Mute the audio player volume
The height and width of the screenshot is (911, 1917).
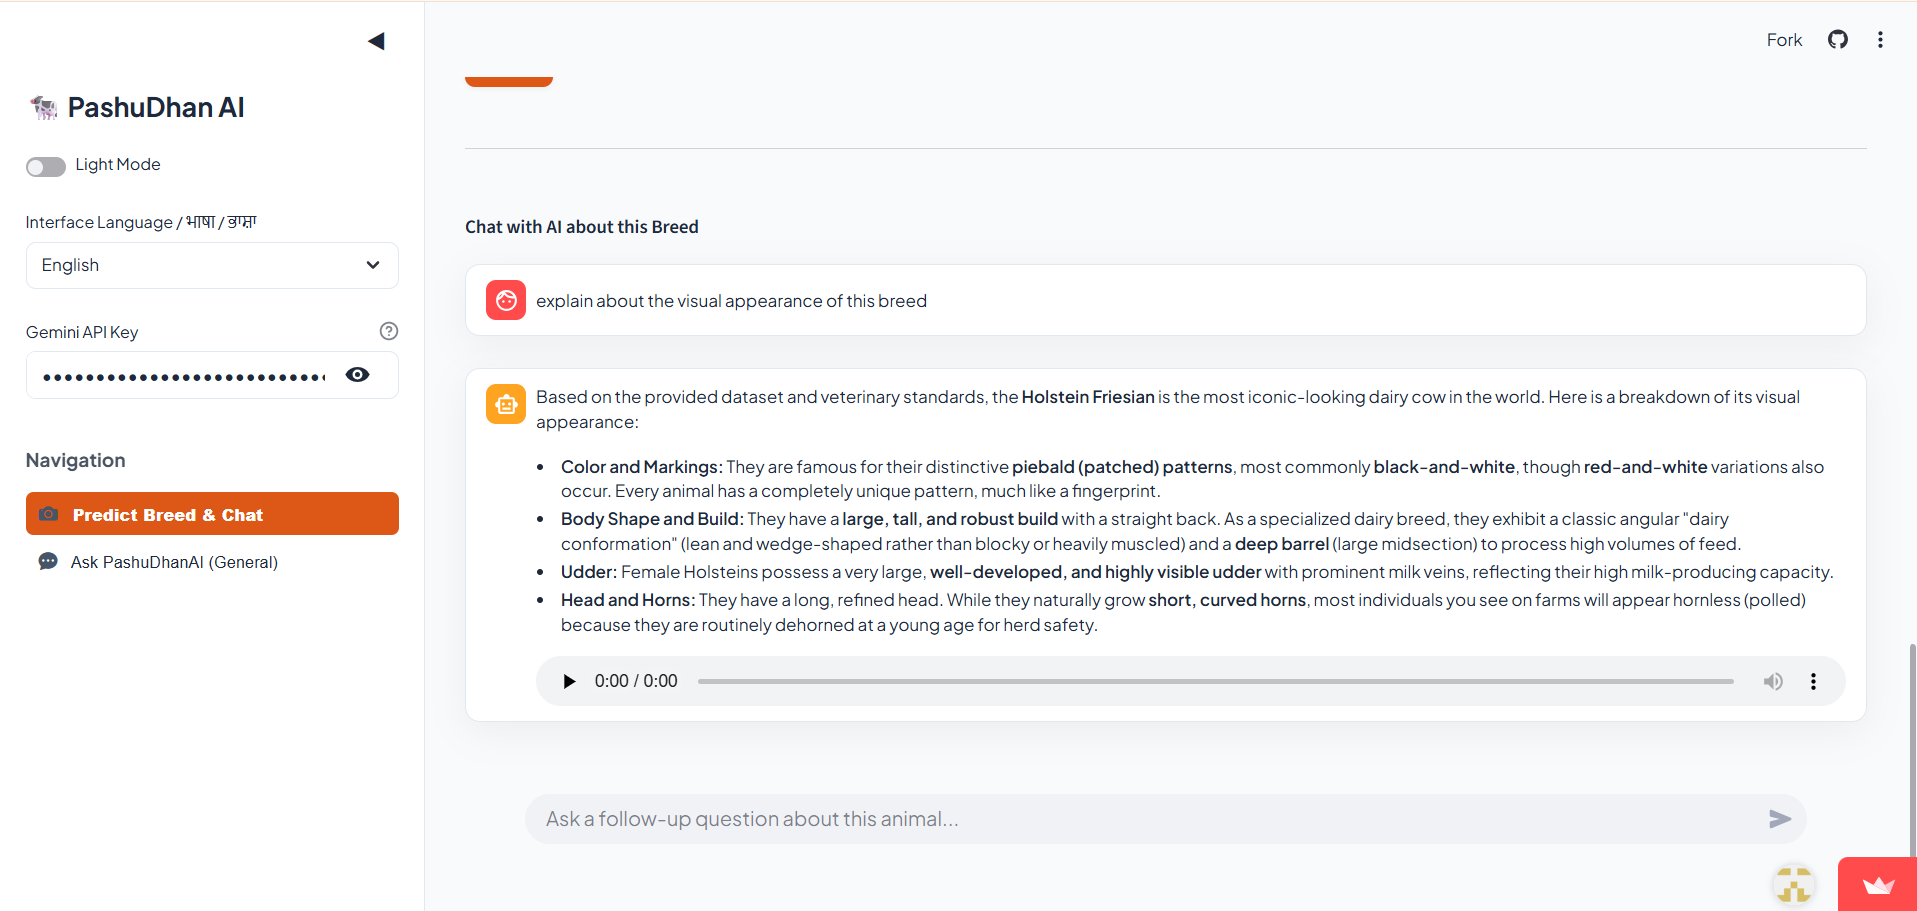coord(1773,681)
